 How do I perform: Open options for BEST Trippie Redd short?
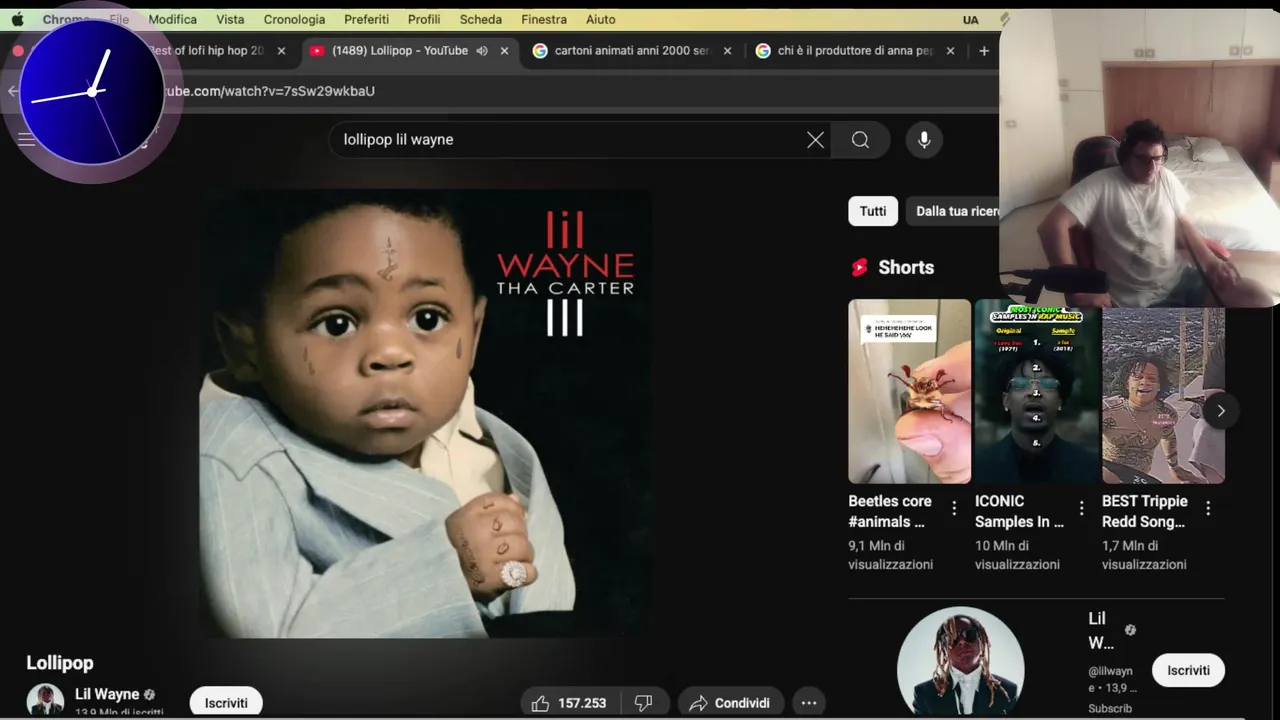[x=1208, y=508]
